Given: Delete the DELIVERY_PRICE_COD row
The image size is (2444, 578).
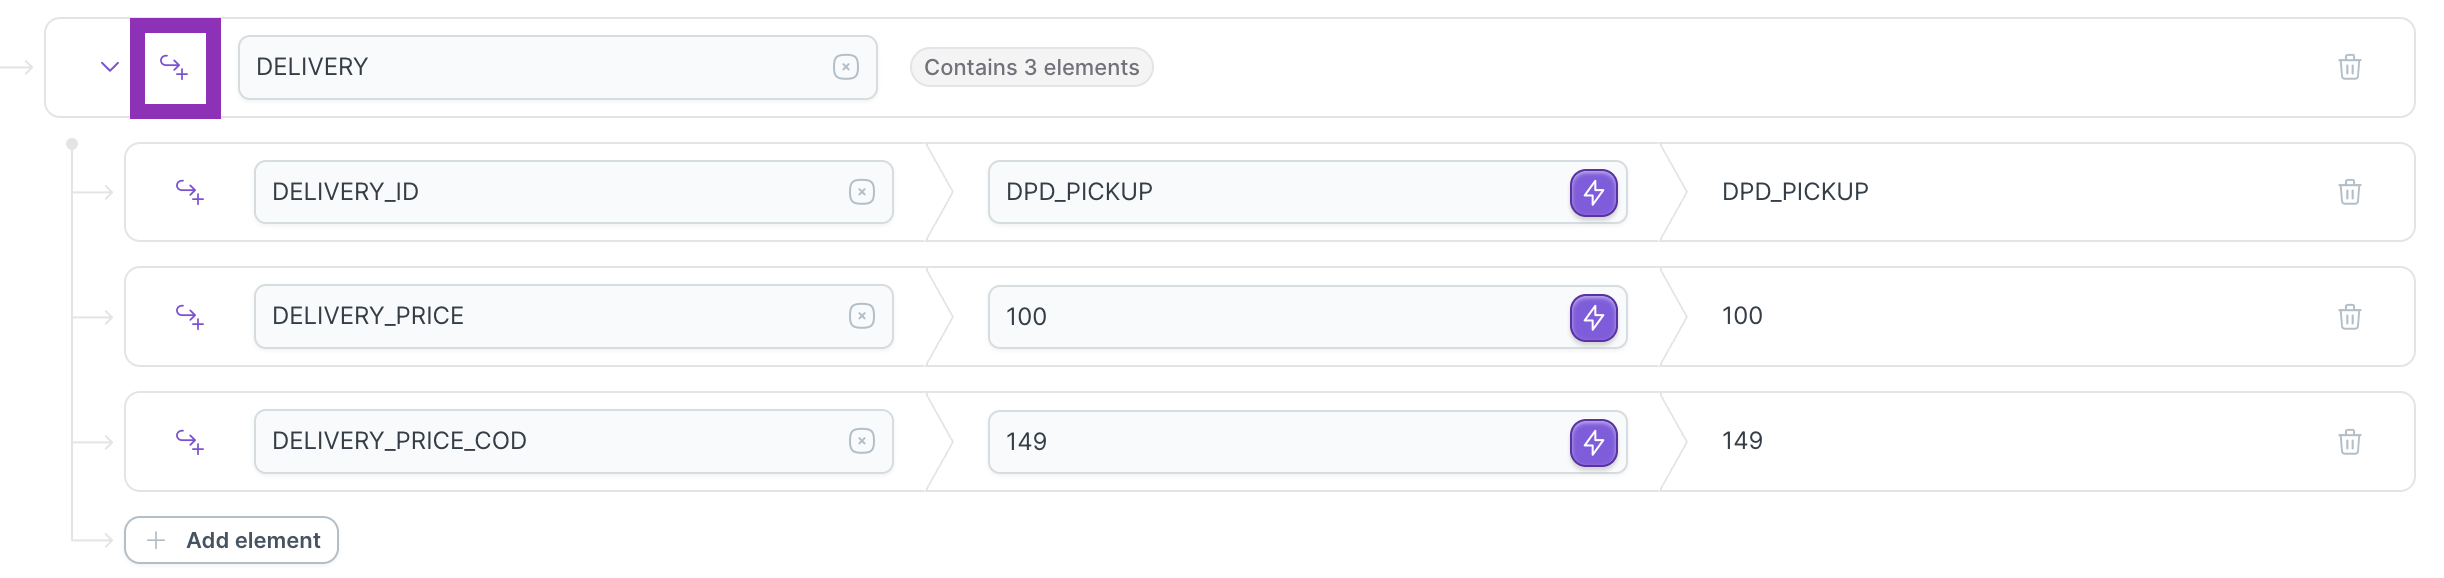Looking at the screenshot, I should click(x=2350, y=441).
